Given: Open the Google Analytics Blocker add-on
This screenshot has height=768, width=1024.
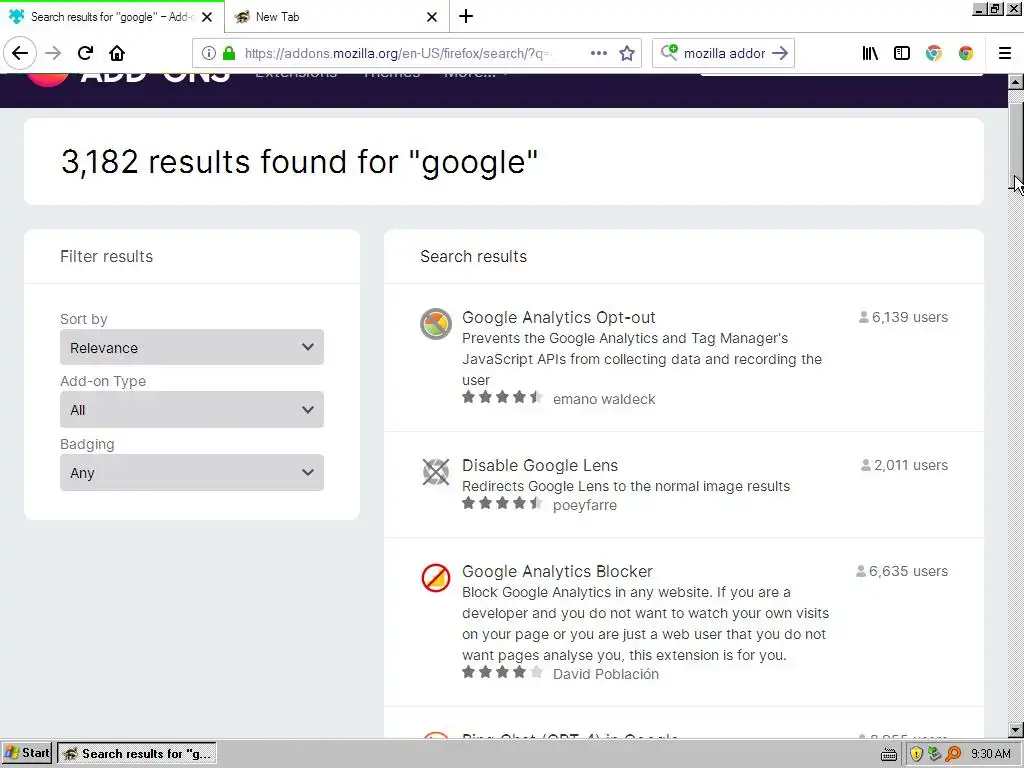Looking at the screenshot, I should click(x=557, y=571).
